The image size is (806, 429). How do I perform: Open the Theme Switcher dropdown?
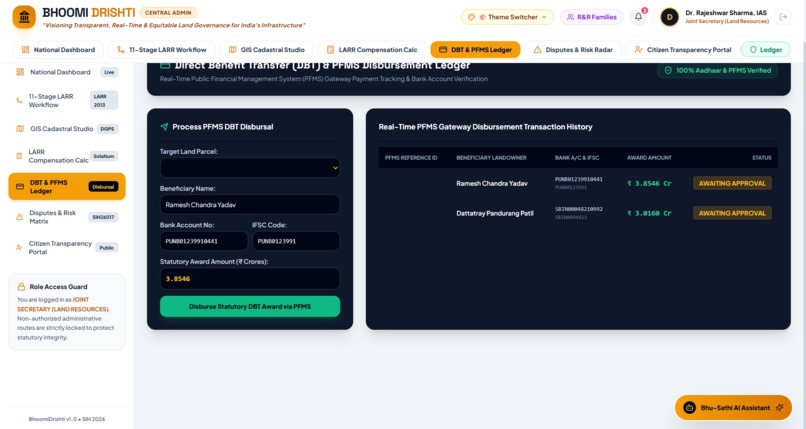(x=507, y=17)
